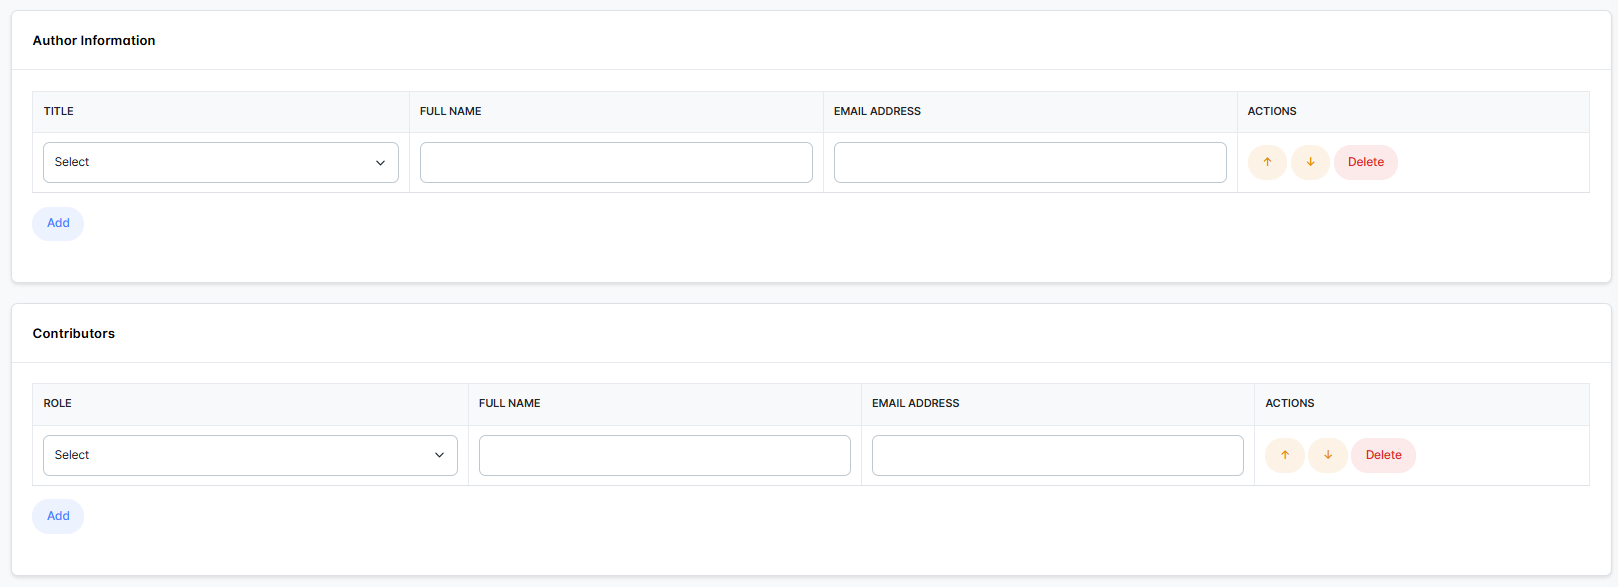This screenshot has height=587, width=1618.
Task: Click ACTIONS header in the Author Information table
Action: pos(1272,111)
